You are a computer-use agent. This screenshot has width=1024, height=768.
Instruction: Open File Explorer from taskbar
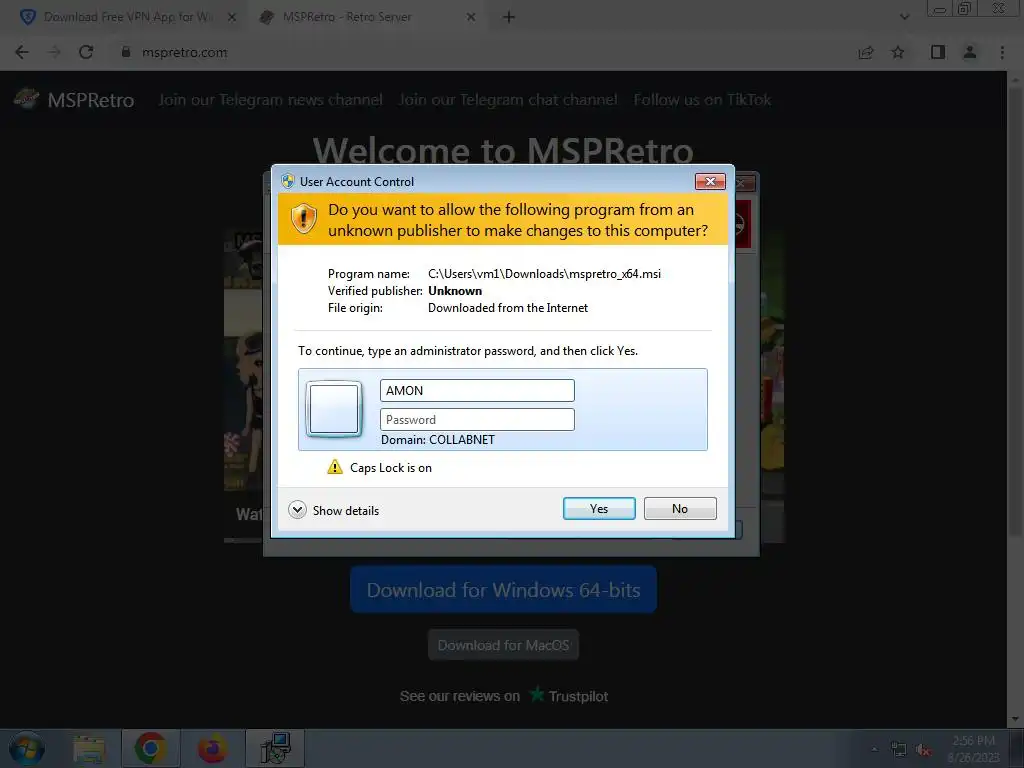[x=89, y=748]
